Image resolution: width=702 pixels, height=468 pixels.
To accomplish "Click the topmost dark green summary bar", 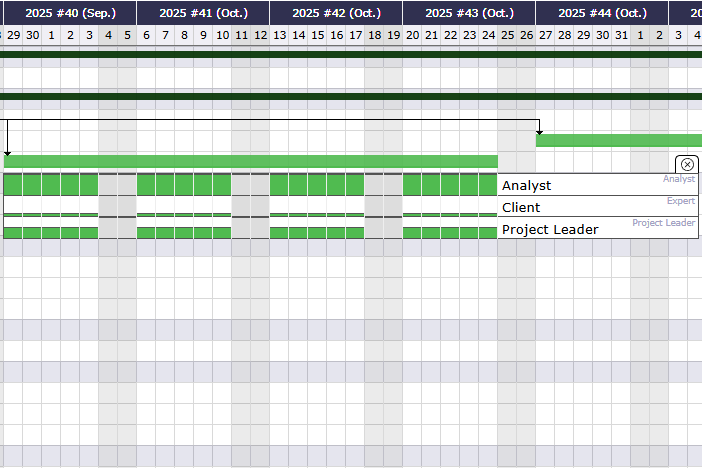I will (350, 54).
